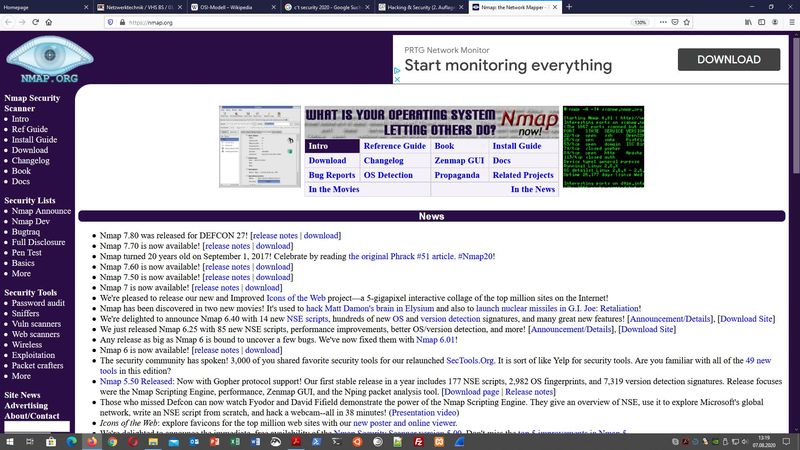Screen dimensions: 800x450
Task: Open In the News link
Action: point(533,189)
